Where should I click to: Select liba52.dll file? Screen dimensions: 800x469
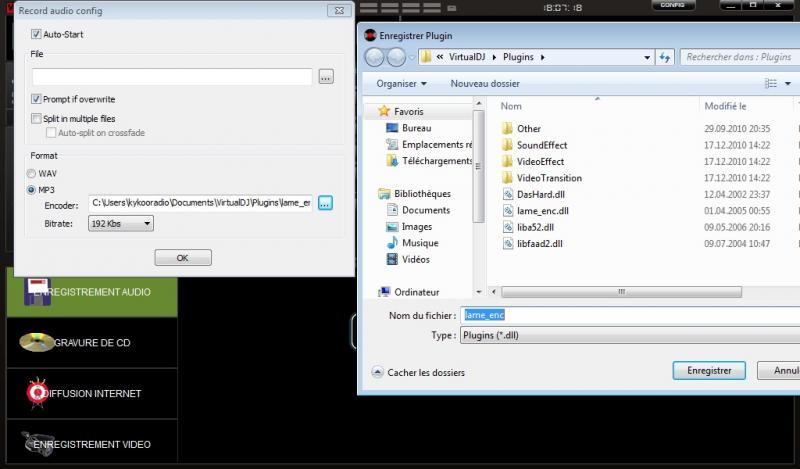535,227
